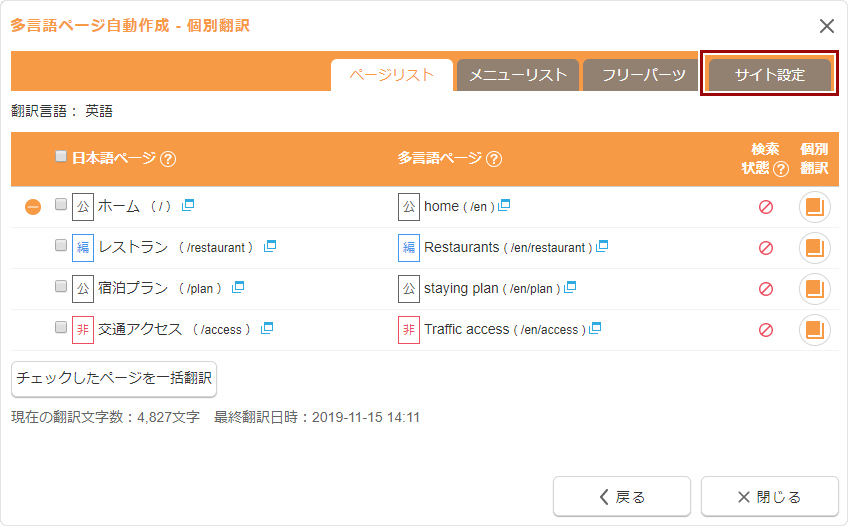Click the search status icon for staying plan
This screenshot has width=848, height=526.
coord(766,289)
